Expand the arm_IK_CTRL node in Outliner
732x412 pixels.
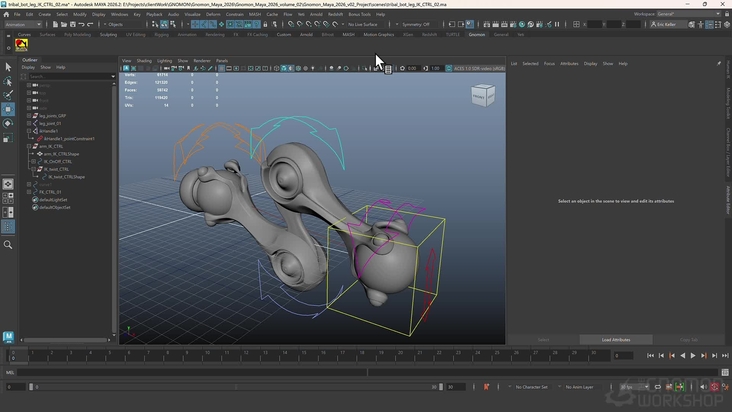tap(29, 145)
